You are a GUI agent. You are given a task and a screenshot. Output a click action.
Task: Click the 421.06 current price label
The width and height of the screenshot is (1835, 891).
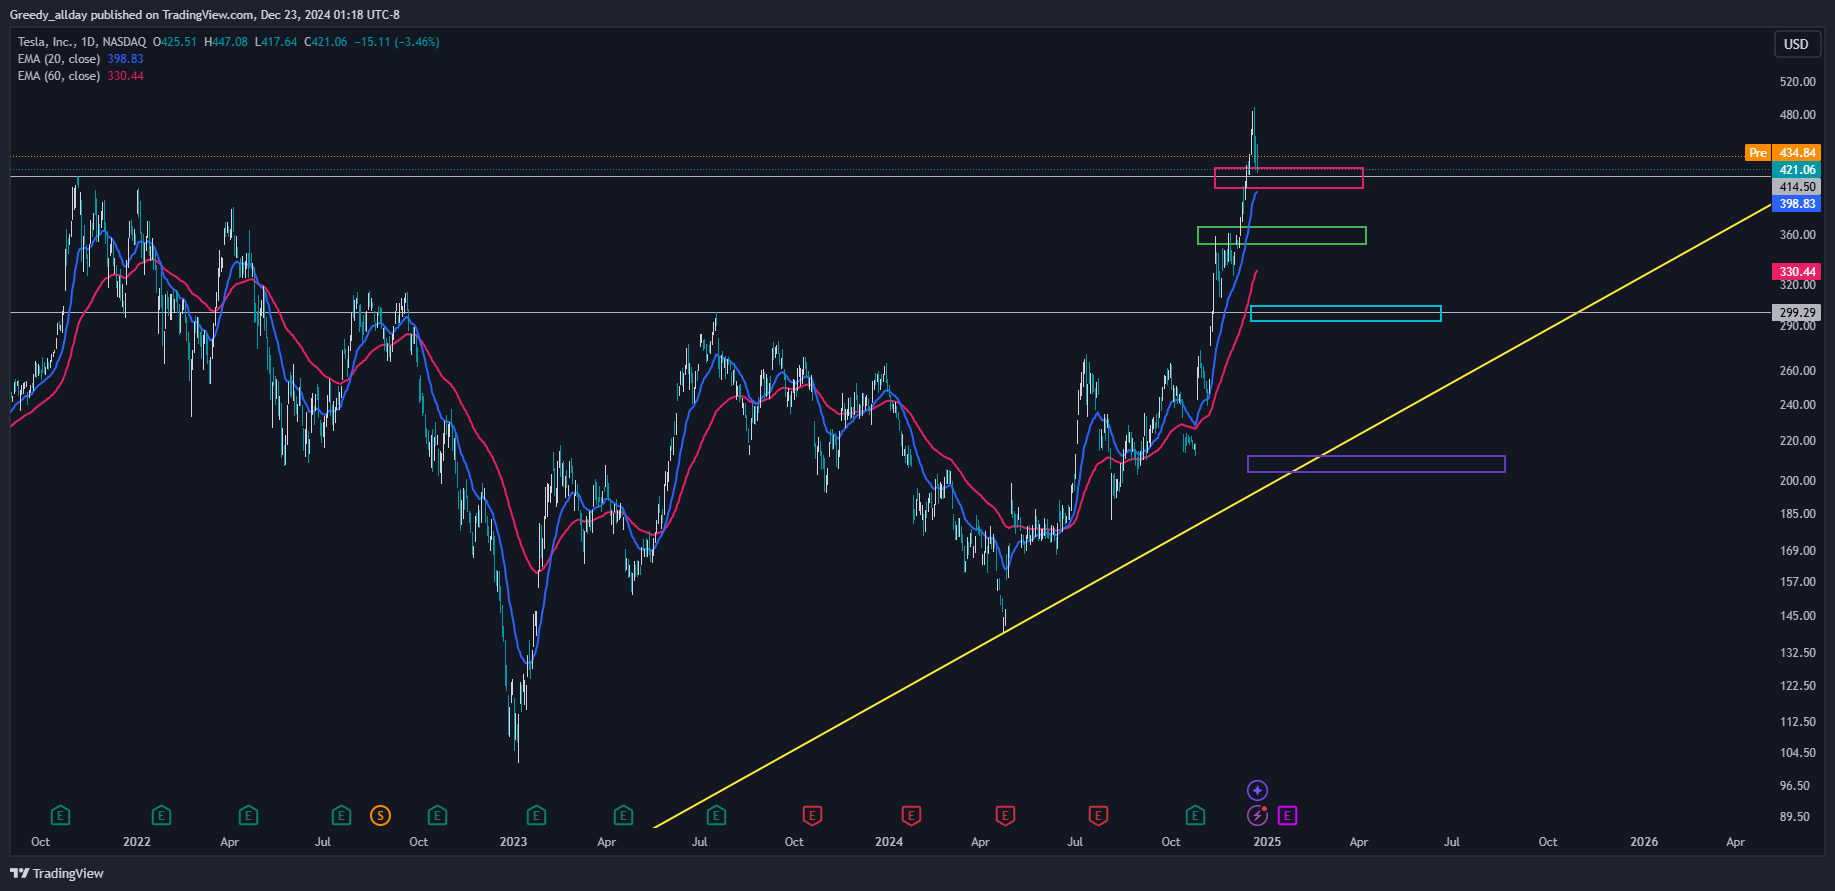point(1796,170)
